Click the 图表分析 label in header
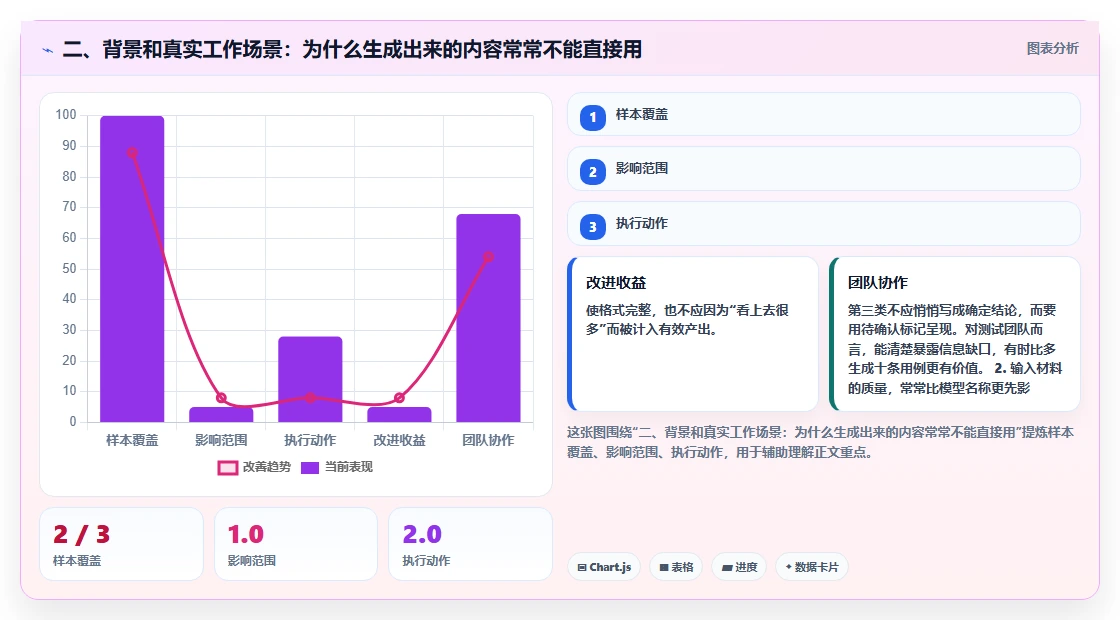 1052,49
